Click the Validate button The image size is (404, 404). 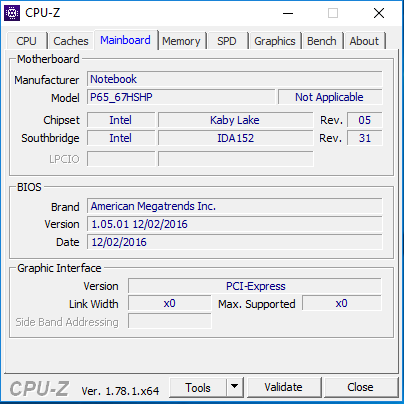[284, 387]
